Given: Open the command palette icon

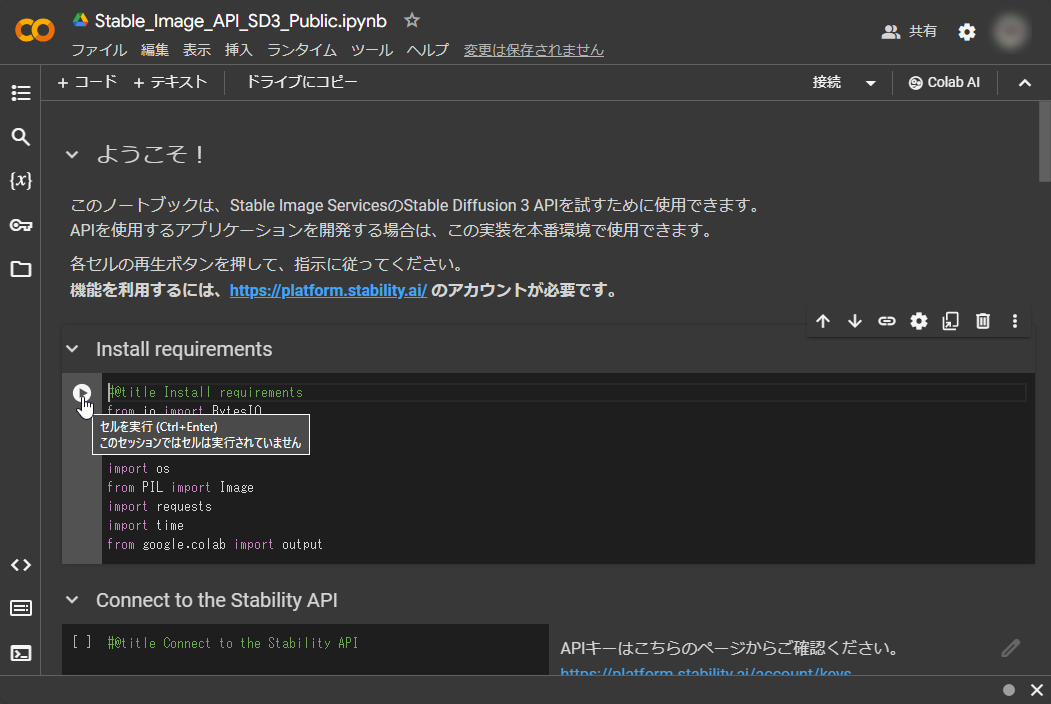Looking at the screenshot, I should pyautogui.click(x=21, y=608).
